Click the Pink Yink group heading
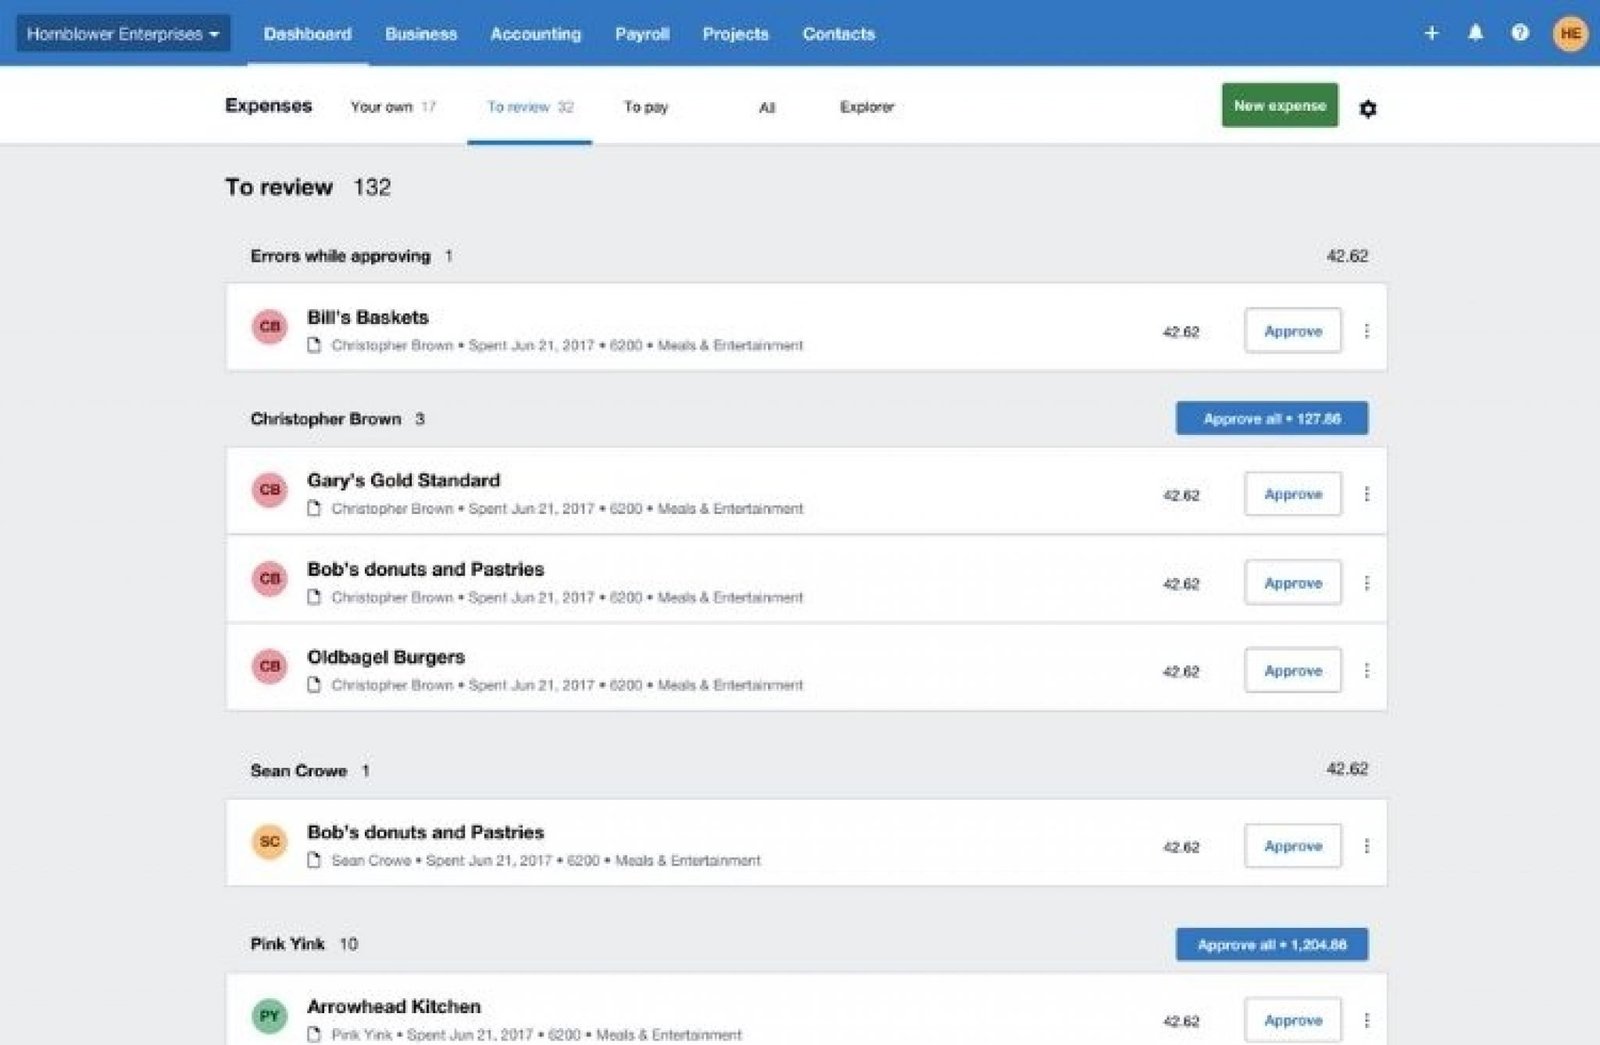 [x=288, y=944]
